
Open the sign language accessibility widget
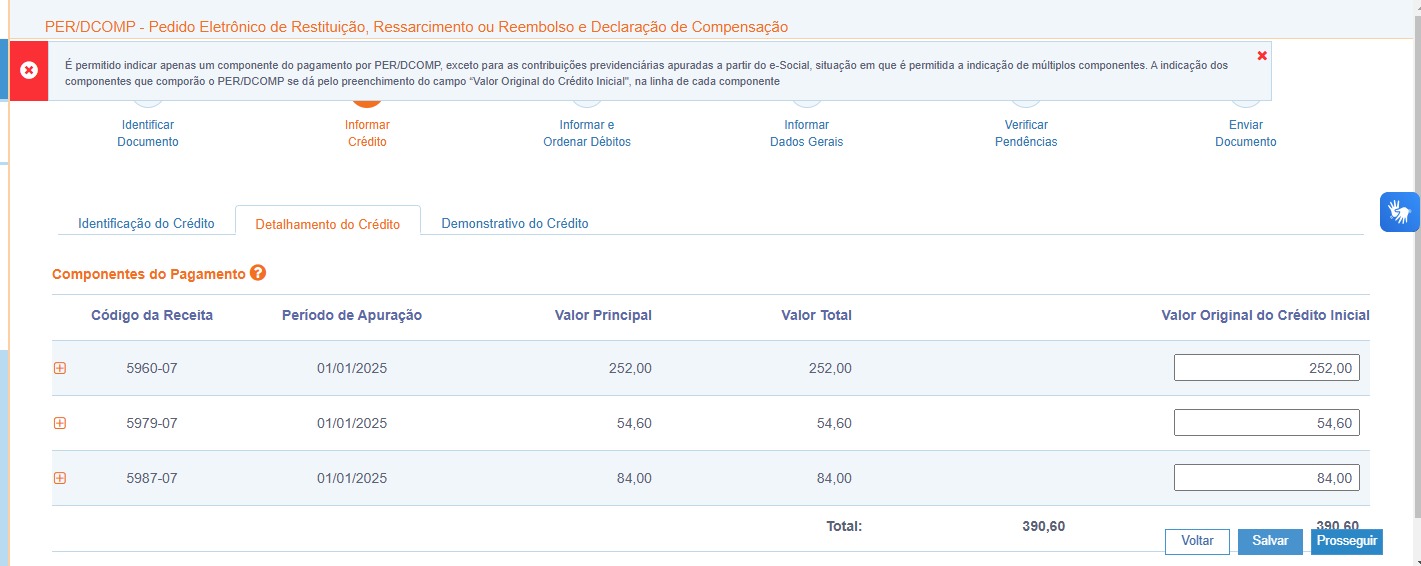[x=1400, y=212]
